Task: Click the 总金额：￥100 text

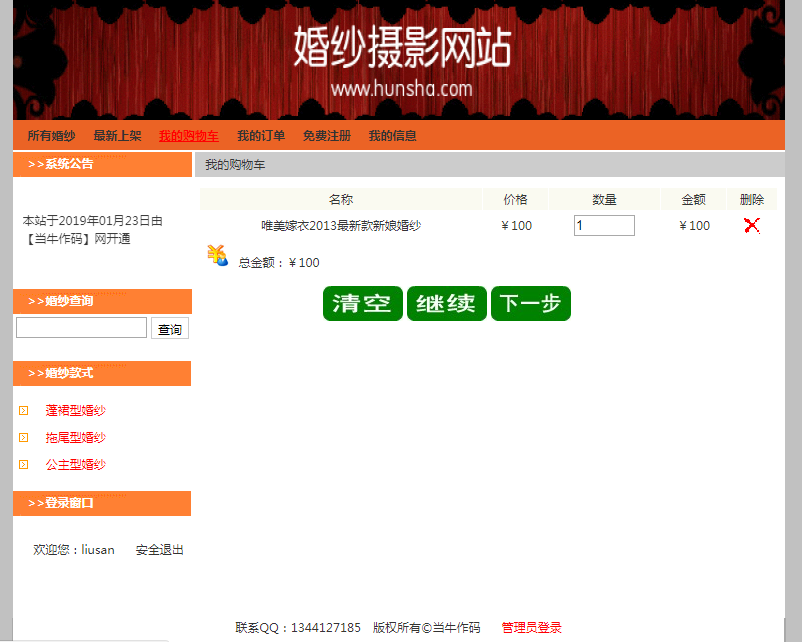Action: coord(279,263)
